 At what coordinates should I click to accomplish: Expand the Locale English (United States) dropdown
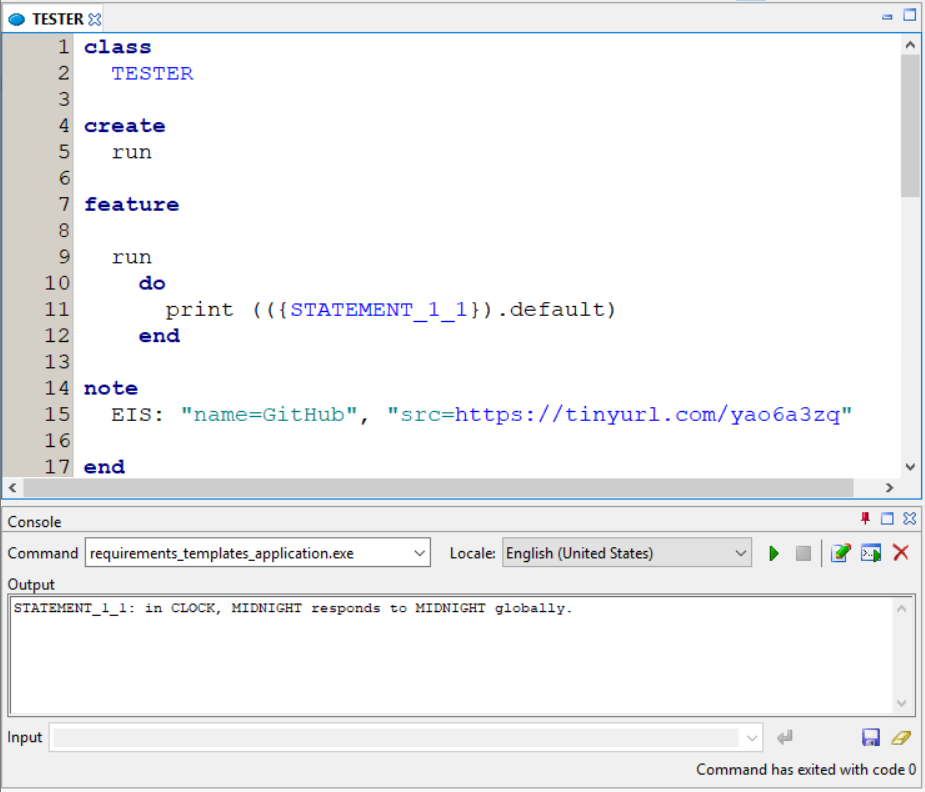click(740, 553)
